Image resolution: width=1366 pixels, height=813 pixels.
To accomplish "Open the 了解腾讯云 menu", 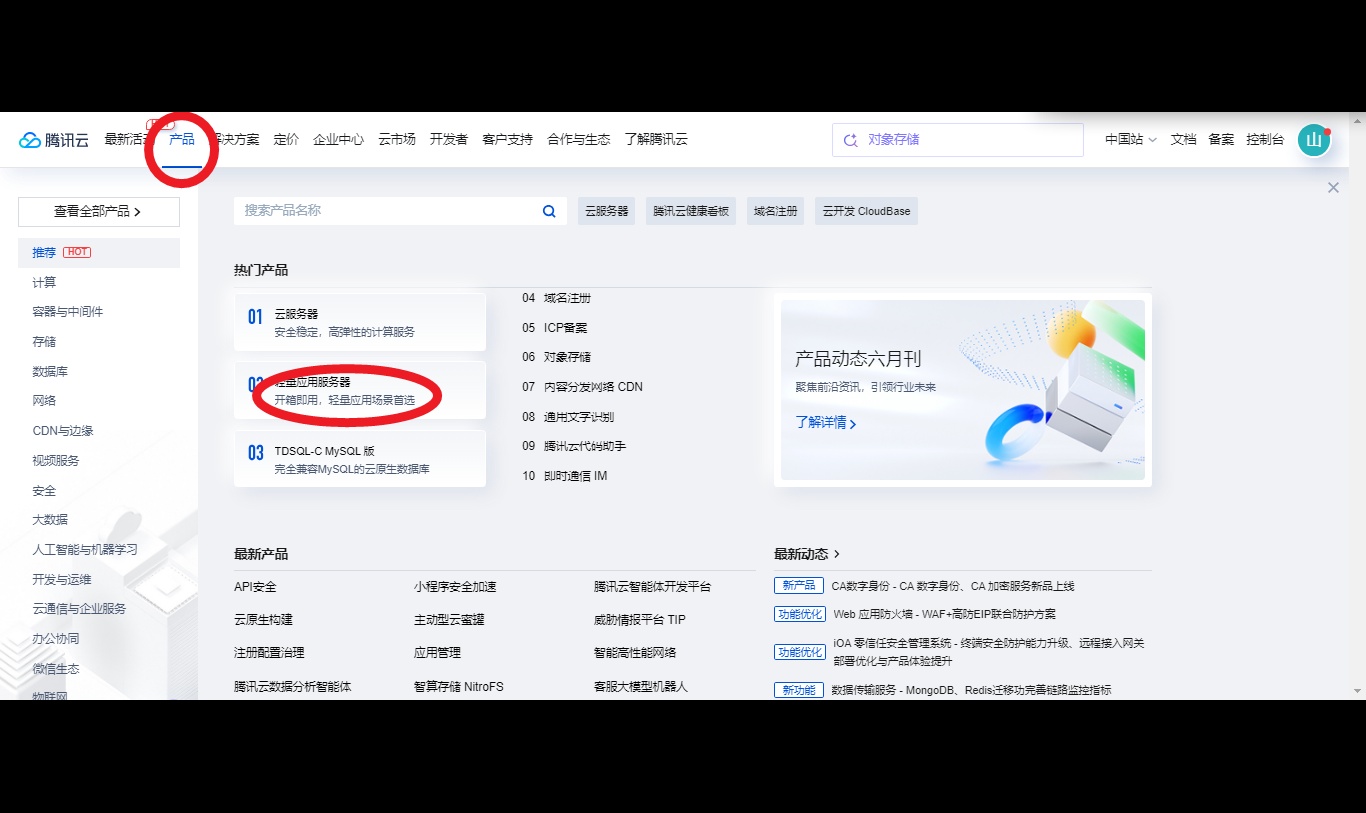I will tap(656, 140).
